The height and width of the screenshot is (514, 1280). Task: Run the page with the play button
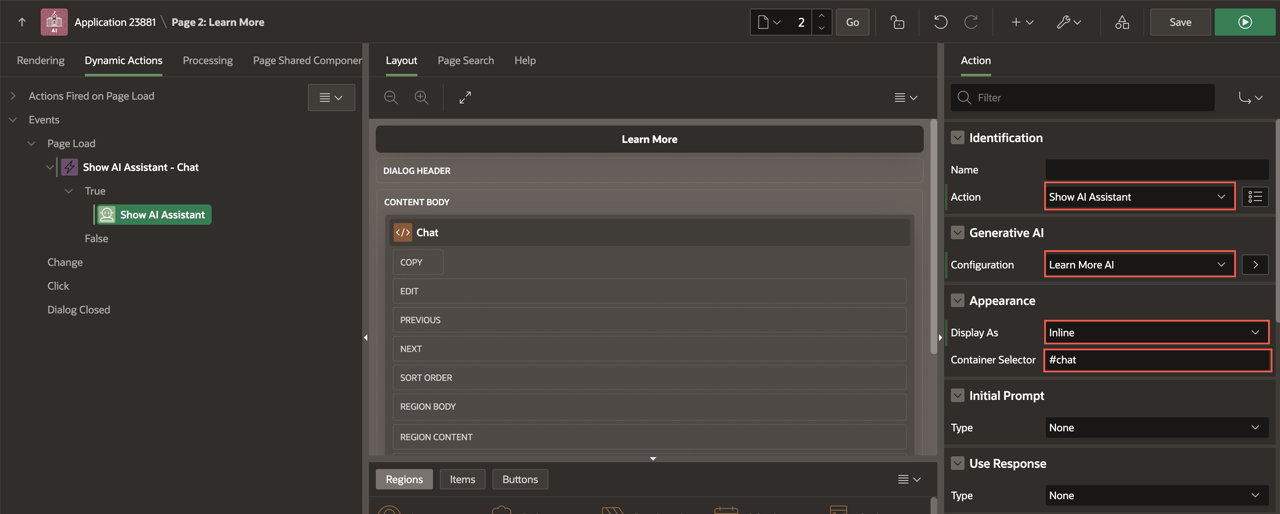pos(1244,22)
